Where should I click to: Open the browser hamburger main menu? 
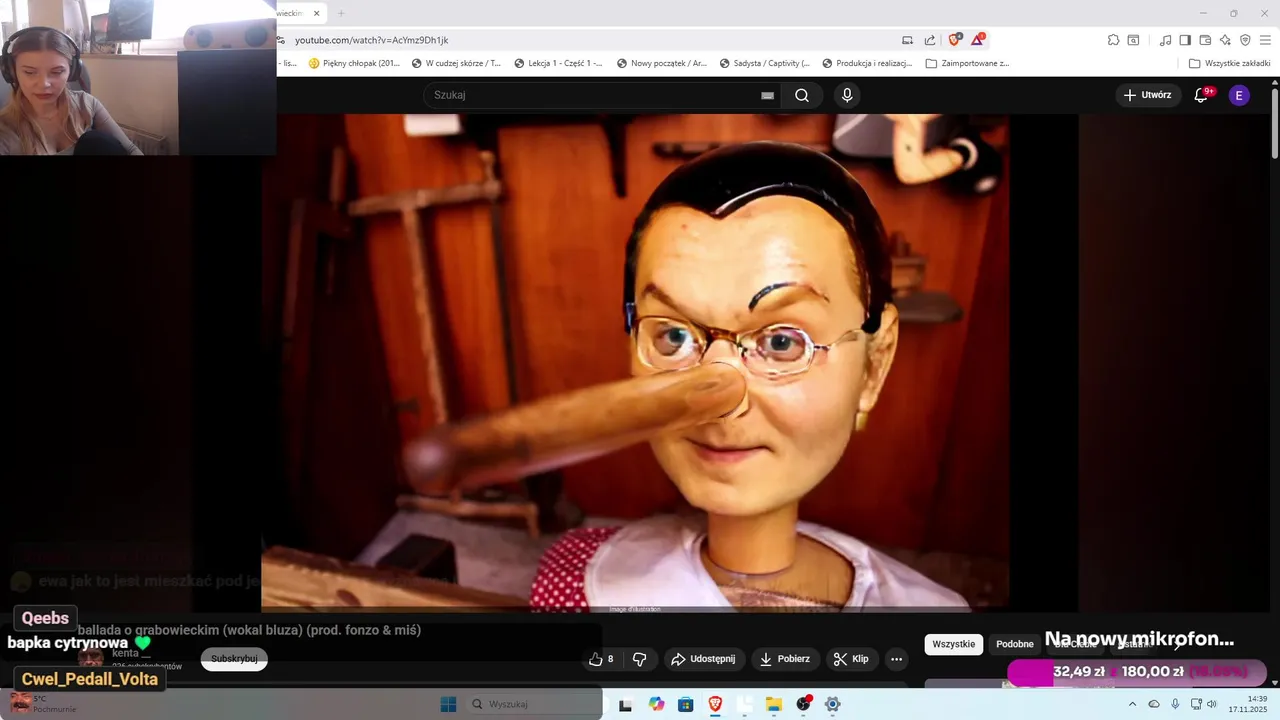(1266, 40)
